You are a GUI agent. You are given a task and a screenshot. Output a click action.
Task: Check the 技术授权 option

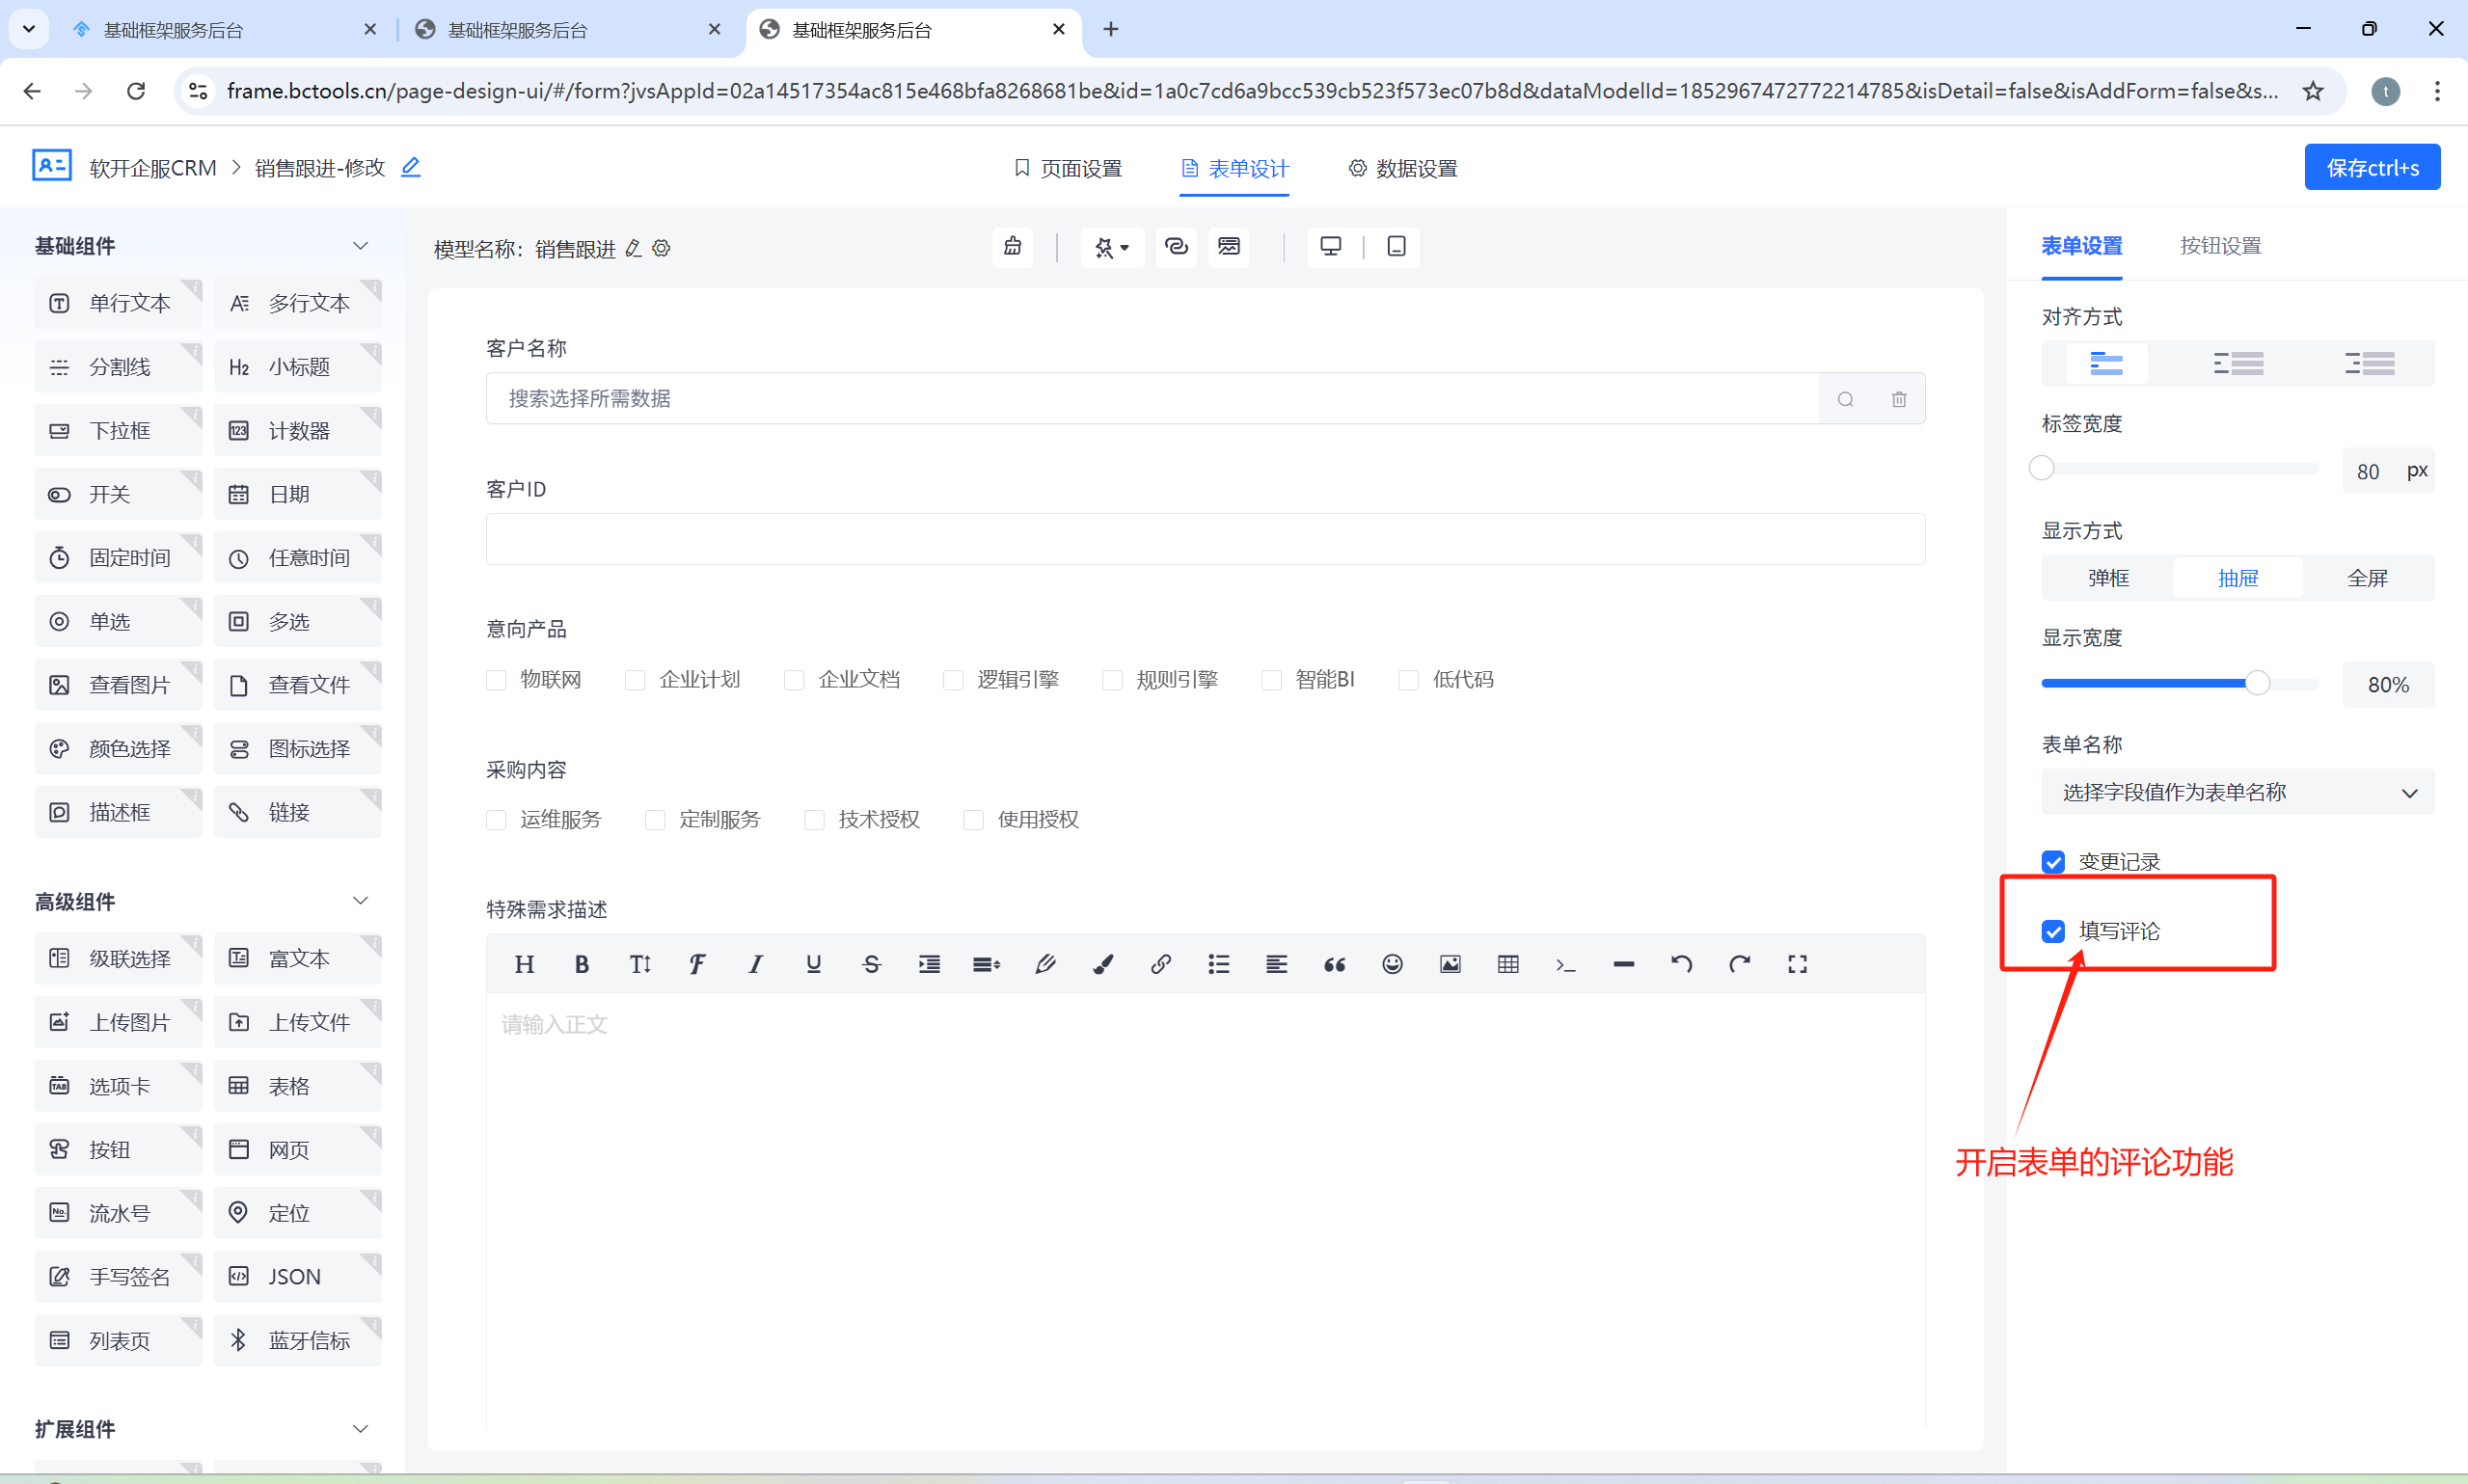point(815,820)
